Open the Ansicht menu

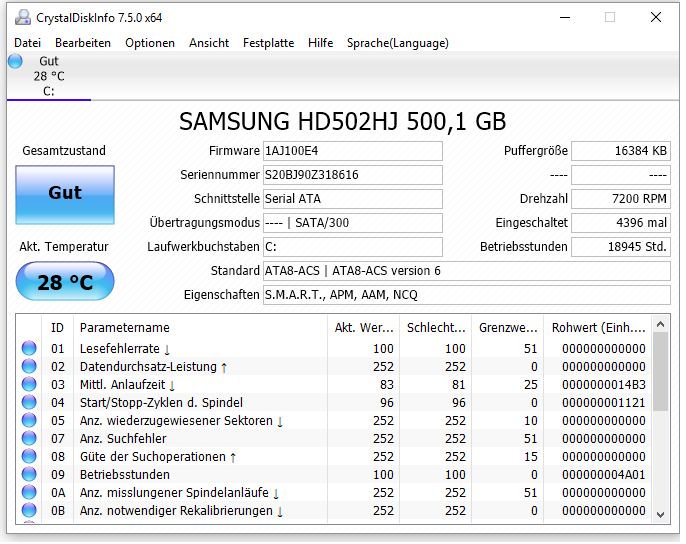tap(209, 43)
